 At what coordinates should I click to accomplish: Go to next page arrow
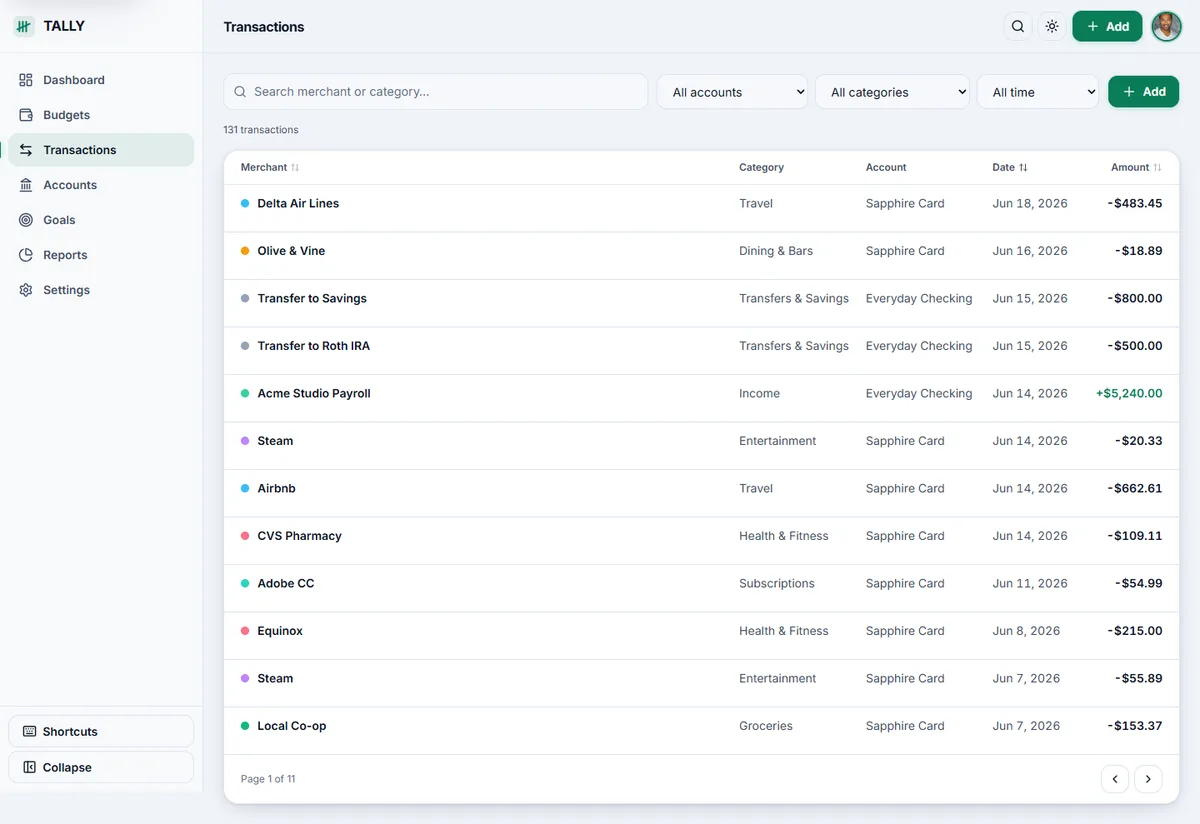pos(1148,779)
